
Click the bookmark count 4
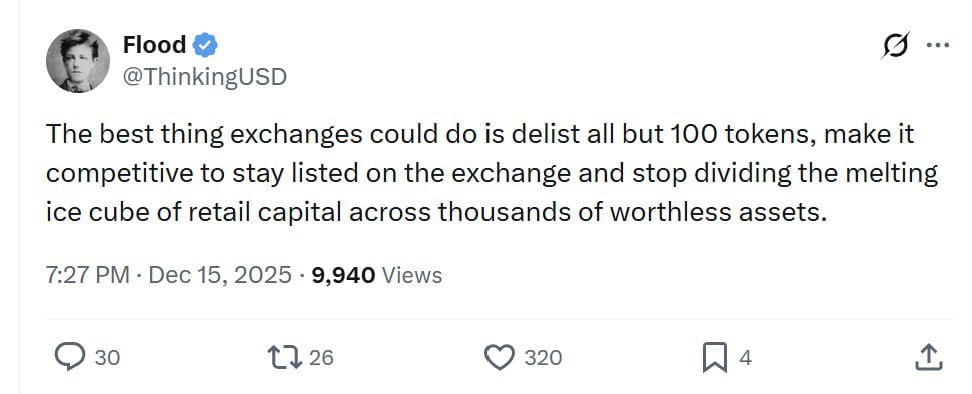pyautogui.click(x=745, y=358)
